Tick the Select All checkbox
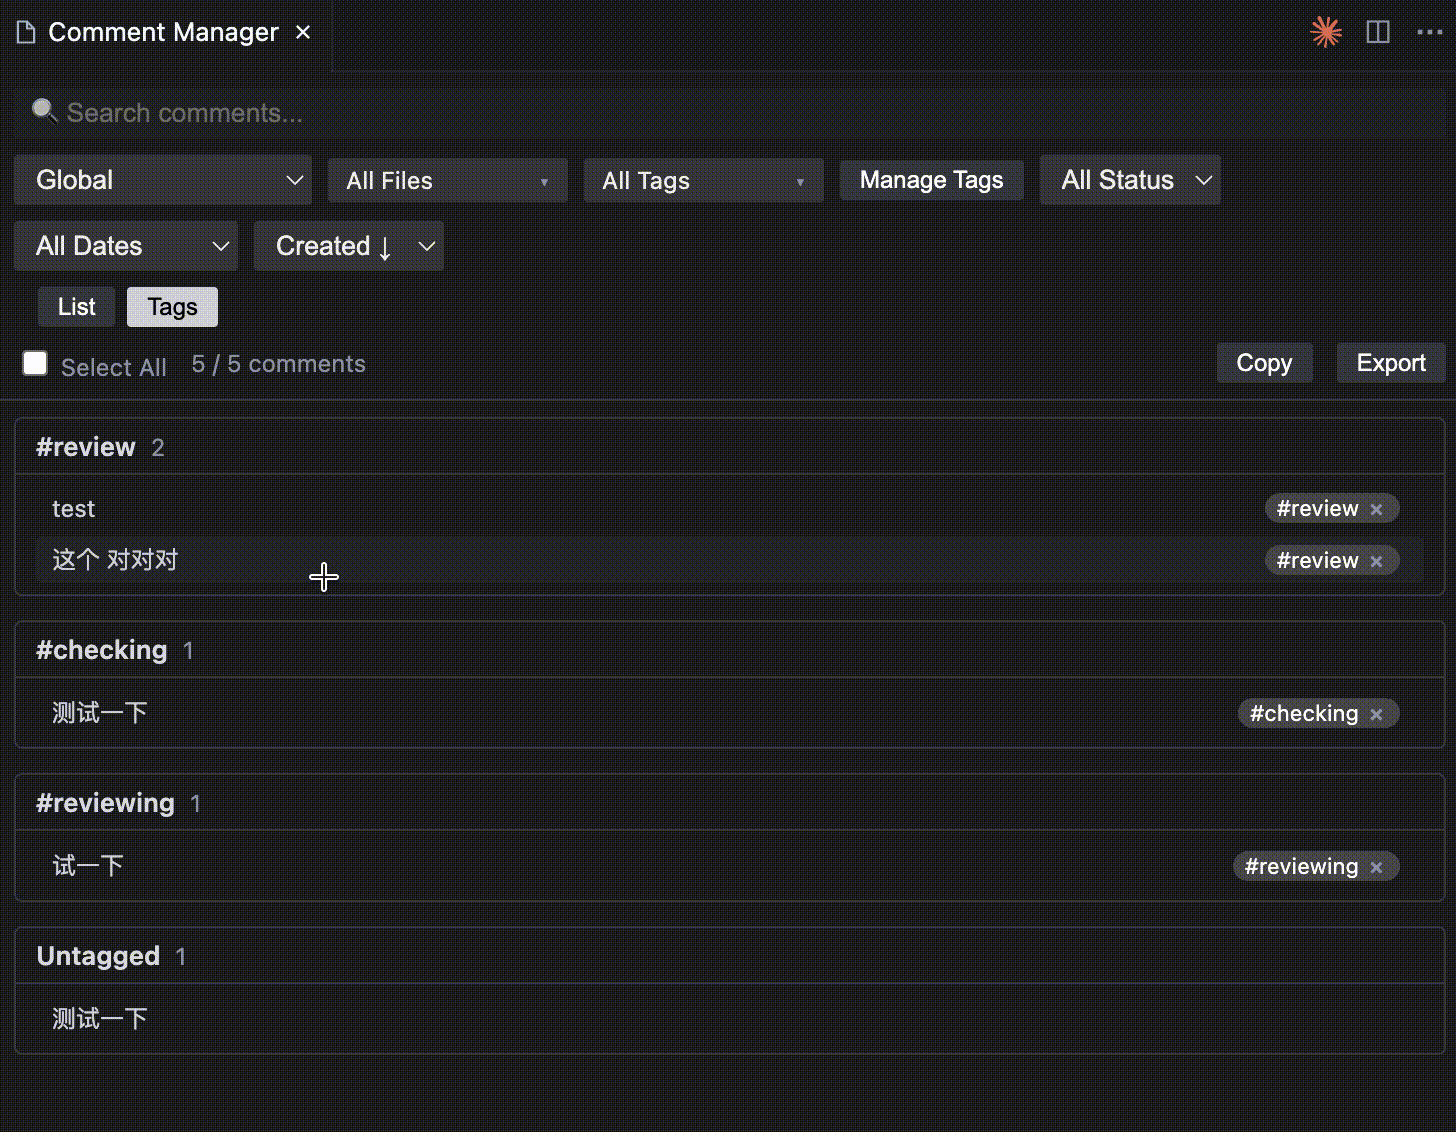The height and width of the screenshot is (1132, 1456). (35, 363)
